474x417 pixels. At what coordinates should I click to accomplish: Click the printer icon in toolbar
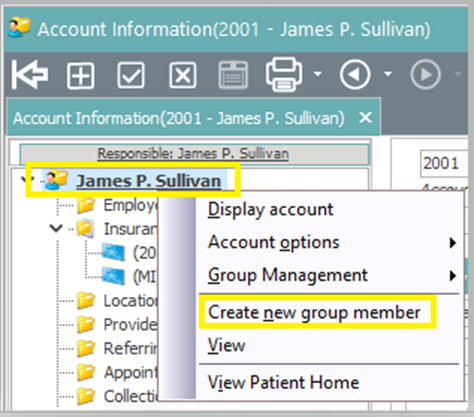coord(284,75)
